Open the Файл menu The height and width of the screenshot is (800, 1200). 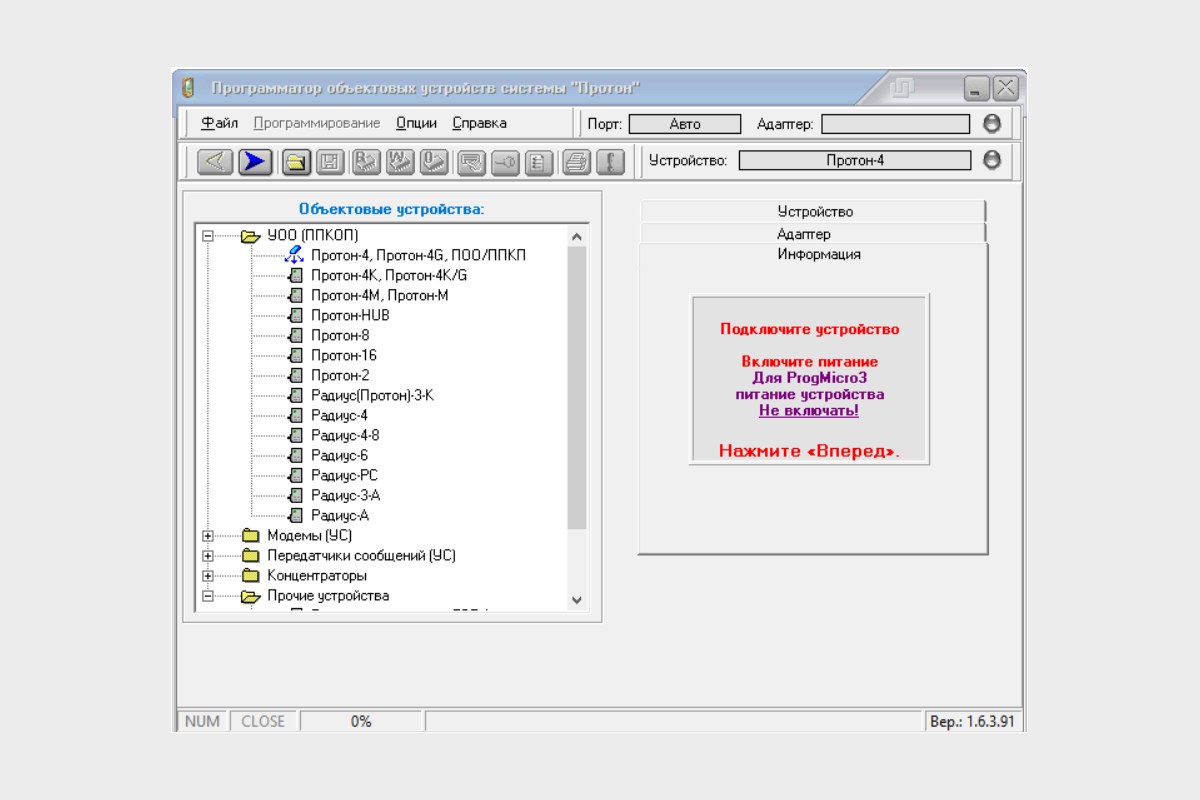pyautogui.click(x=220, y=123)
